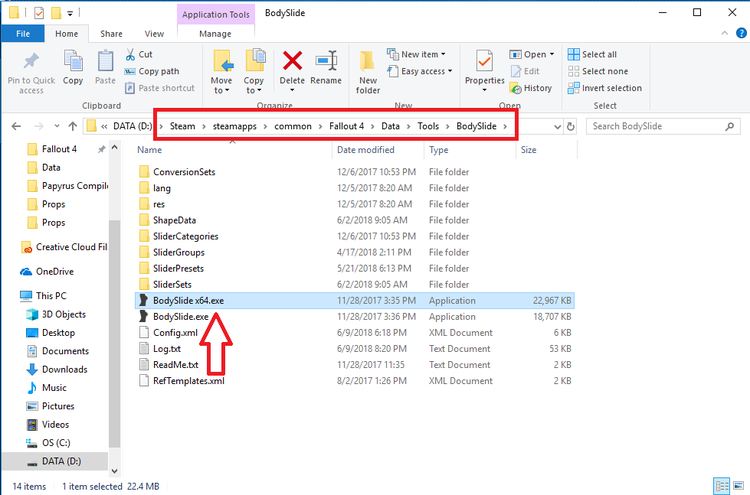Click the search magnifier icon
The height and width of the screenshot is (495, 750).
[729, 126]
